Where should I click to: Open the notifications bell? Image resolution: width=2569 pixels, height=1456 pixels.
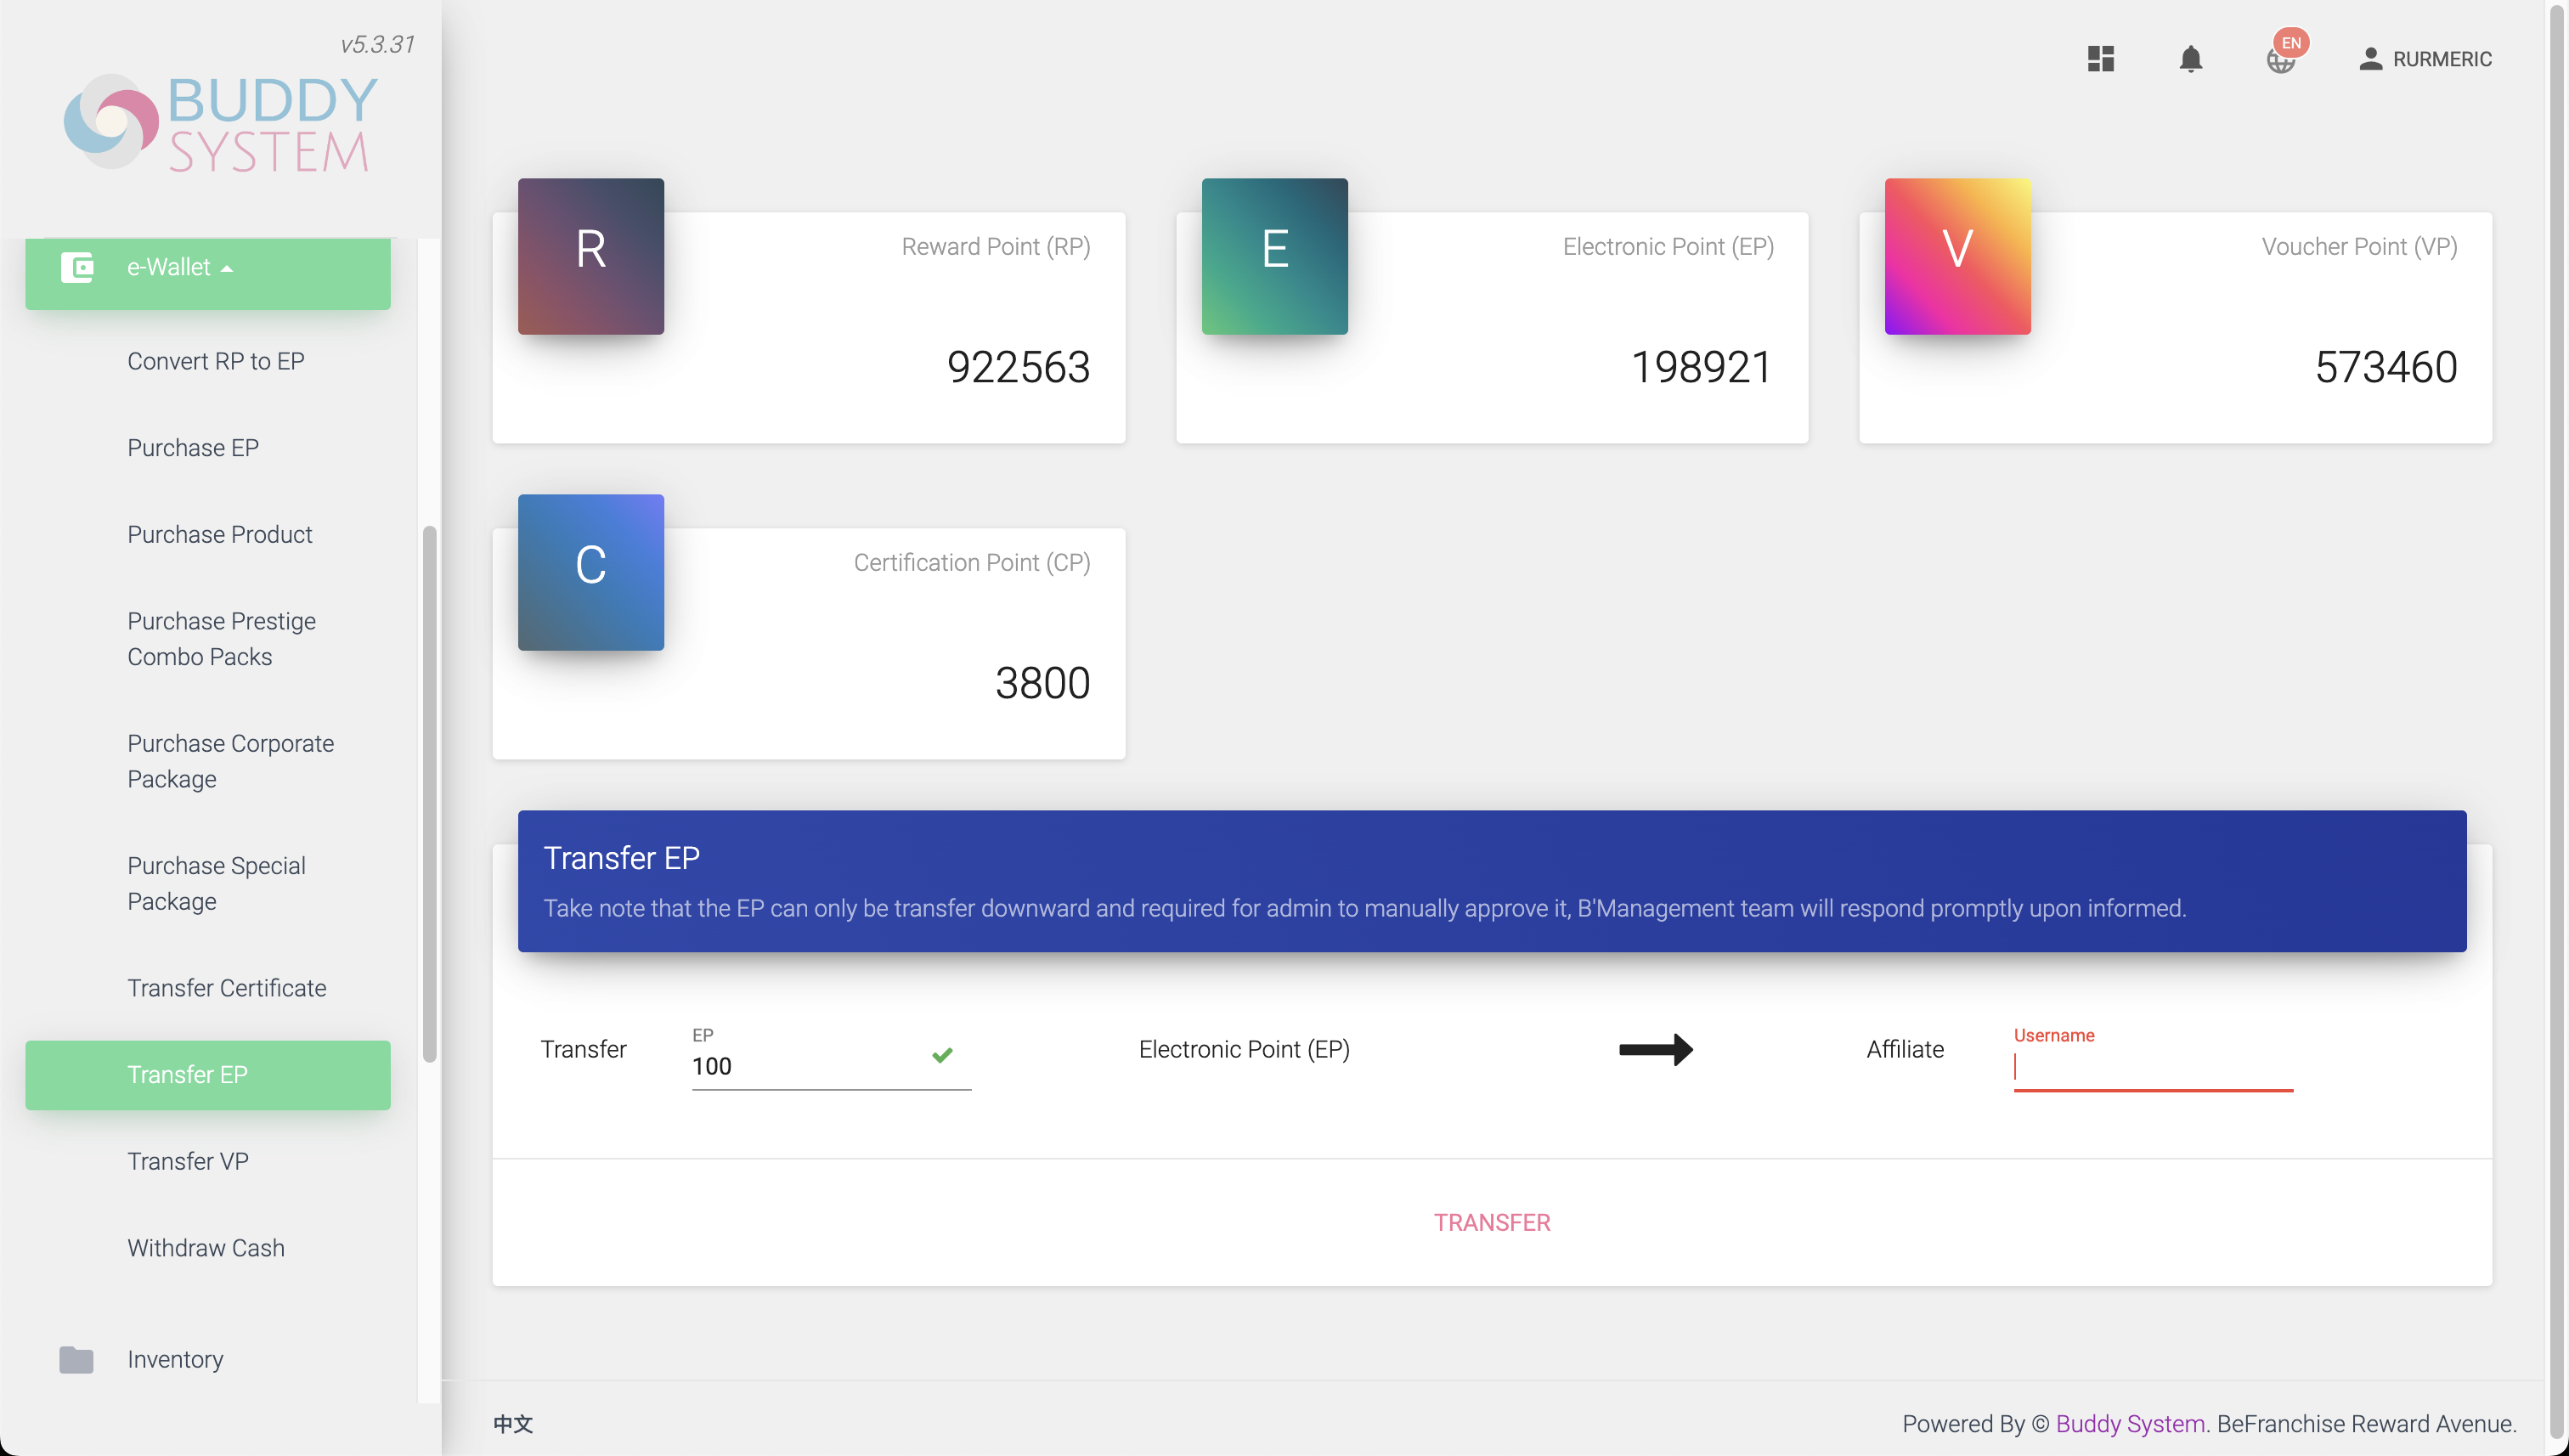pyautogui.click(x=2190, y=59)
